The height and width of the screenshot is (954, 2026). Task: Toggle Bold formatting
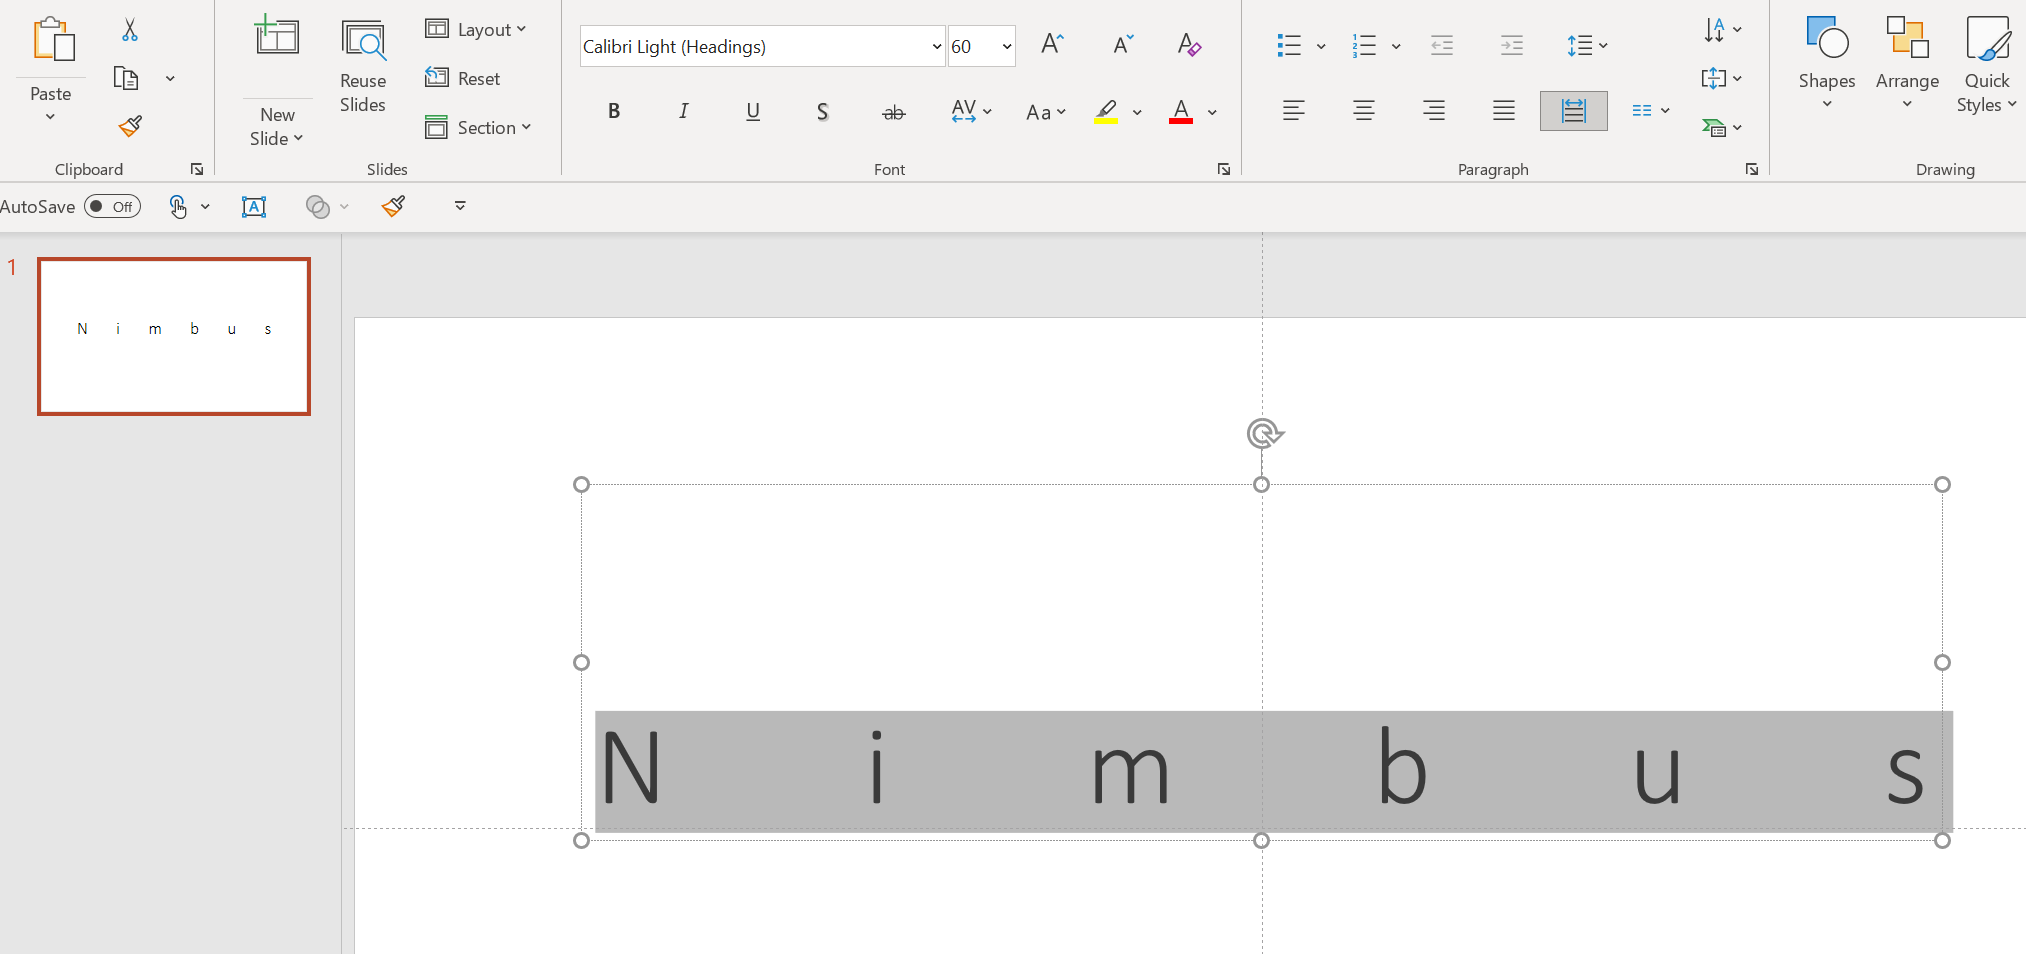coord(614,112)
